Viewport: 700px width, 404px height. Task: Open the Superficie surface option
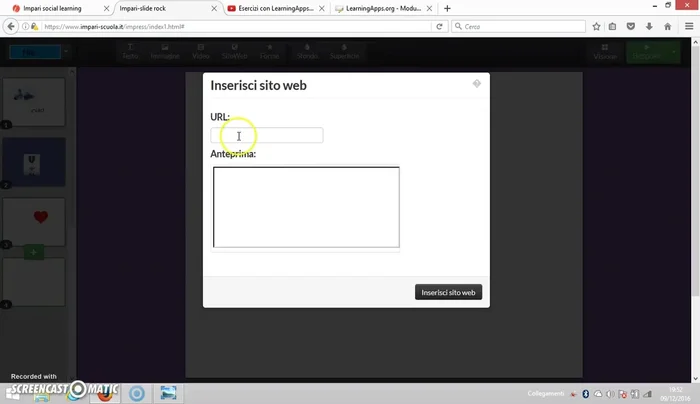point(344,51)
